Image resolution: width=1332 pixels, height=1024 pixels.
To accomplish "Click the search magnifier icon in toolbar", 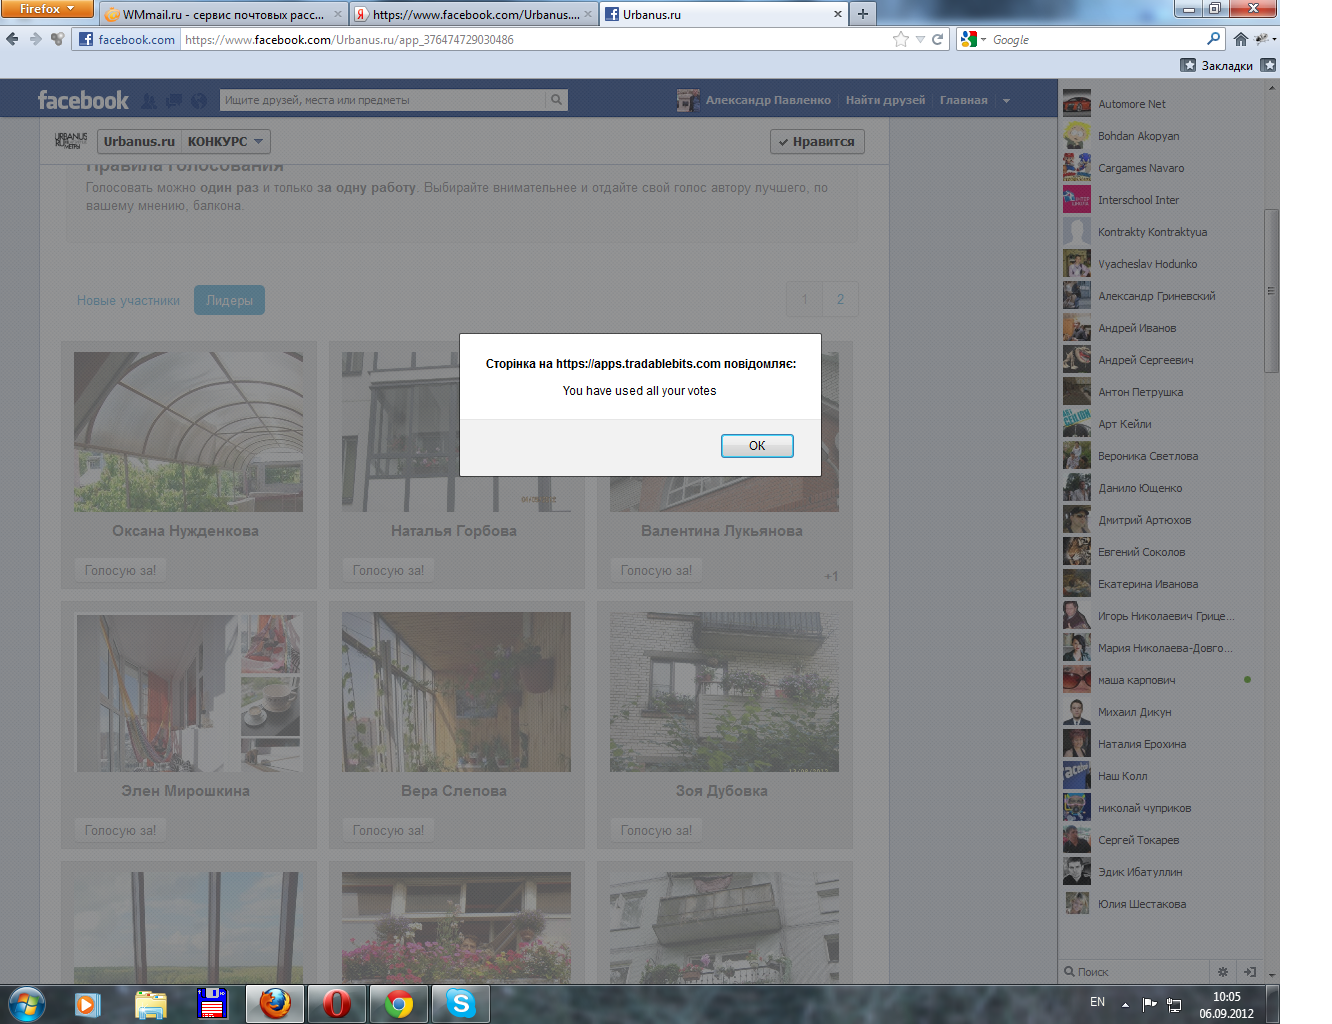I will (x=1214, y=39).
